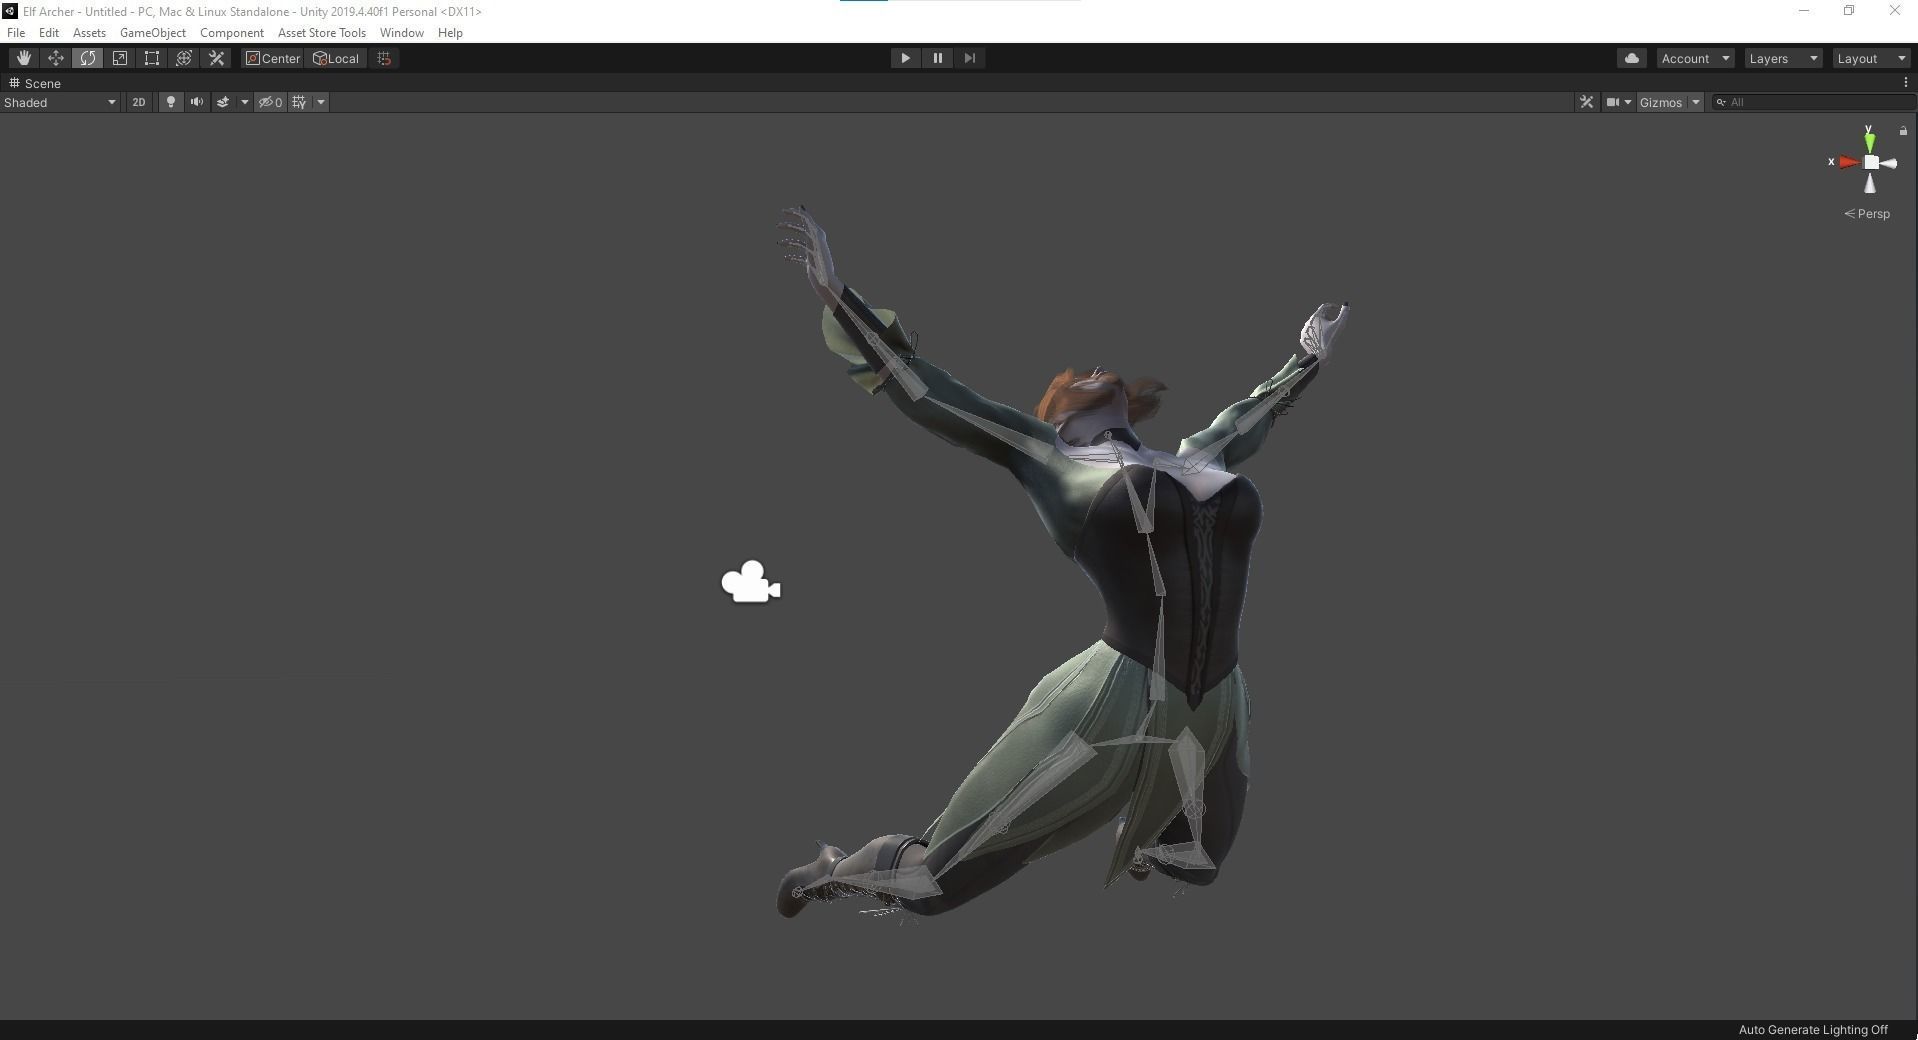
Task: Open the Shaded draw mode dropdown
Action: (x=60, y=102)
